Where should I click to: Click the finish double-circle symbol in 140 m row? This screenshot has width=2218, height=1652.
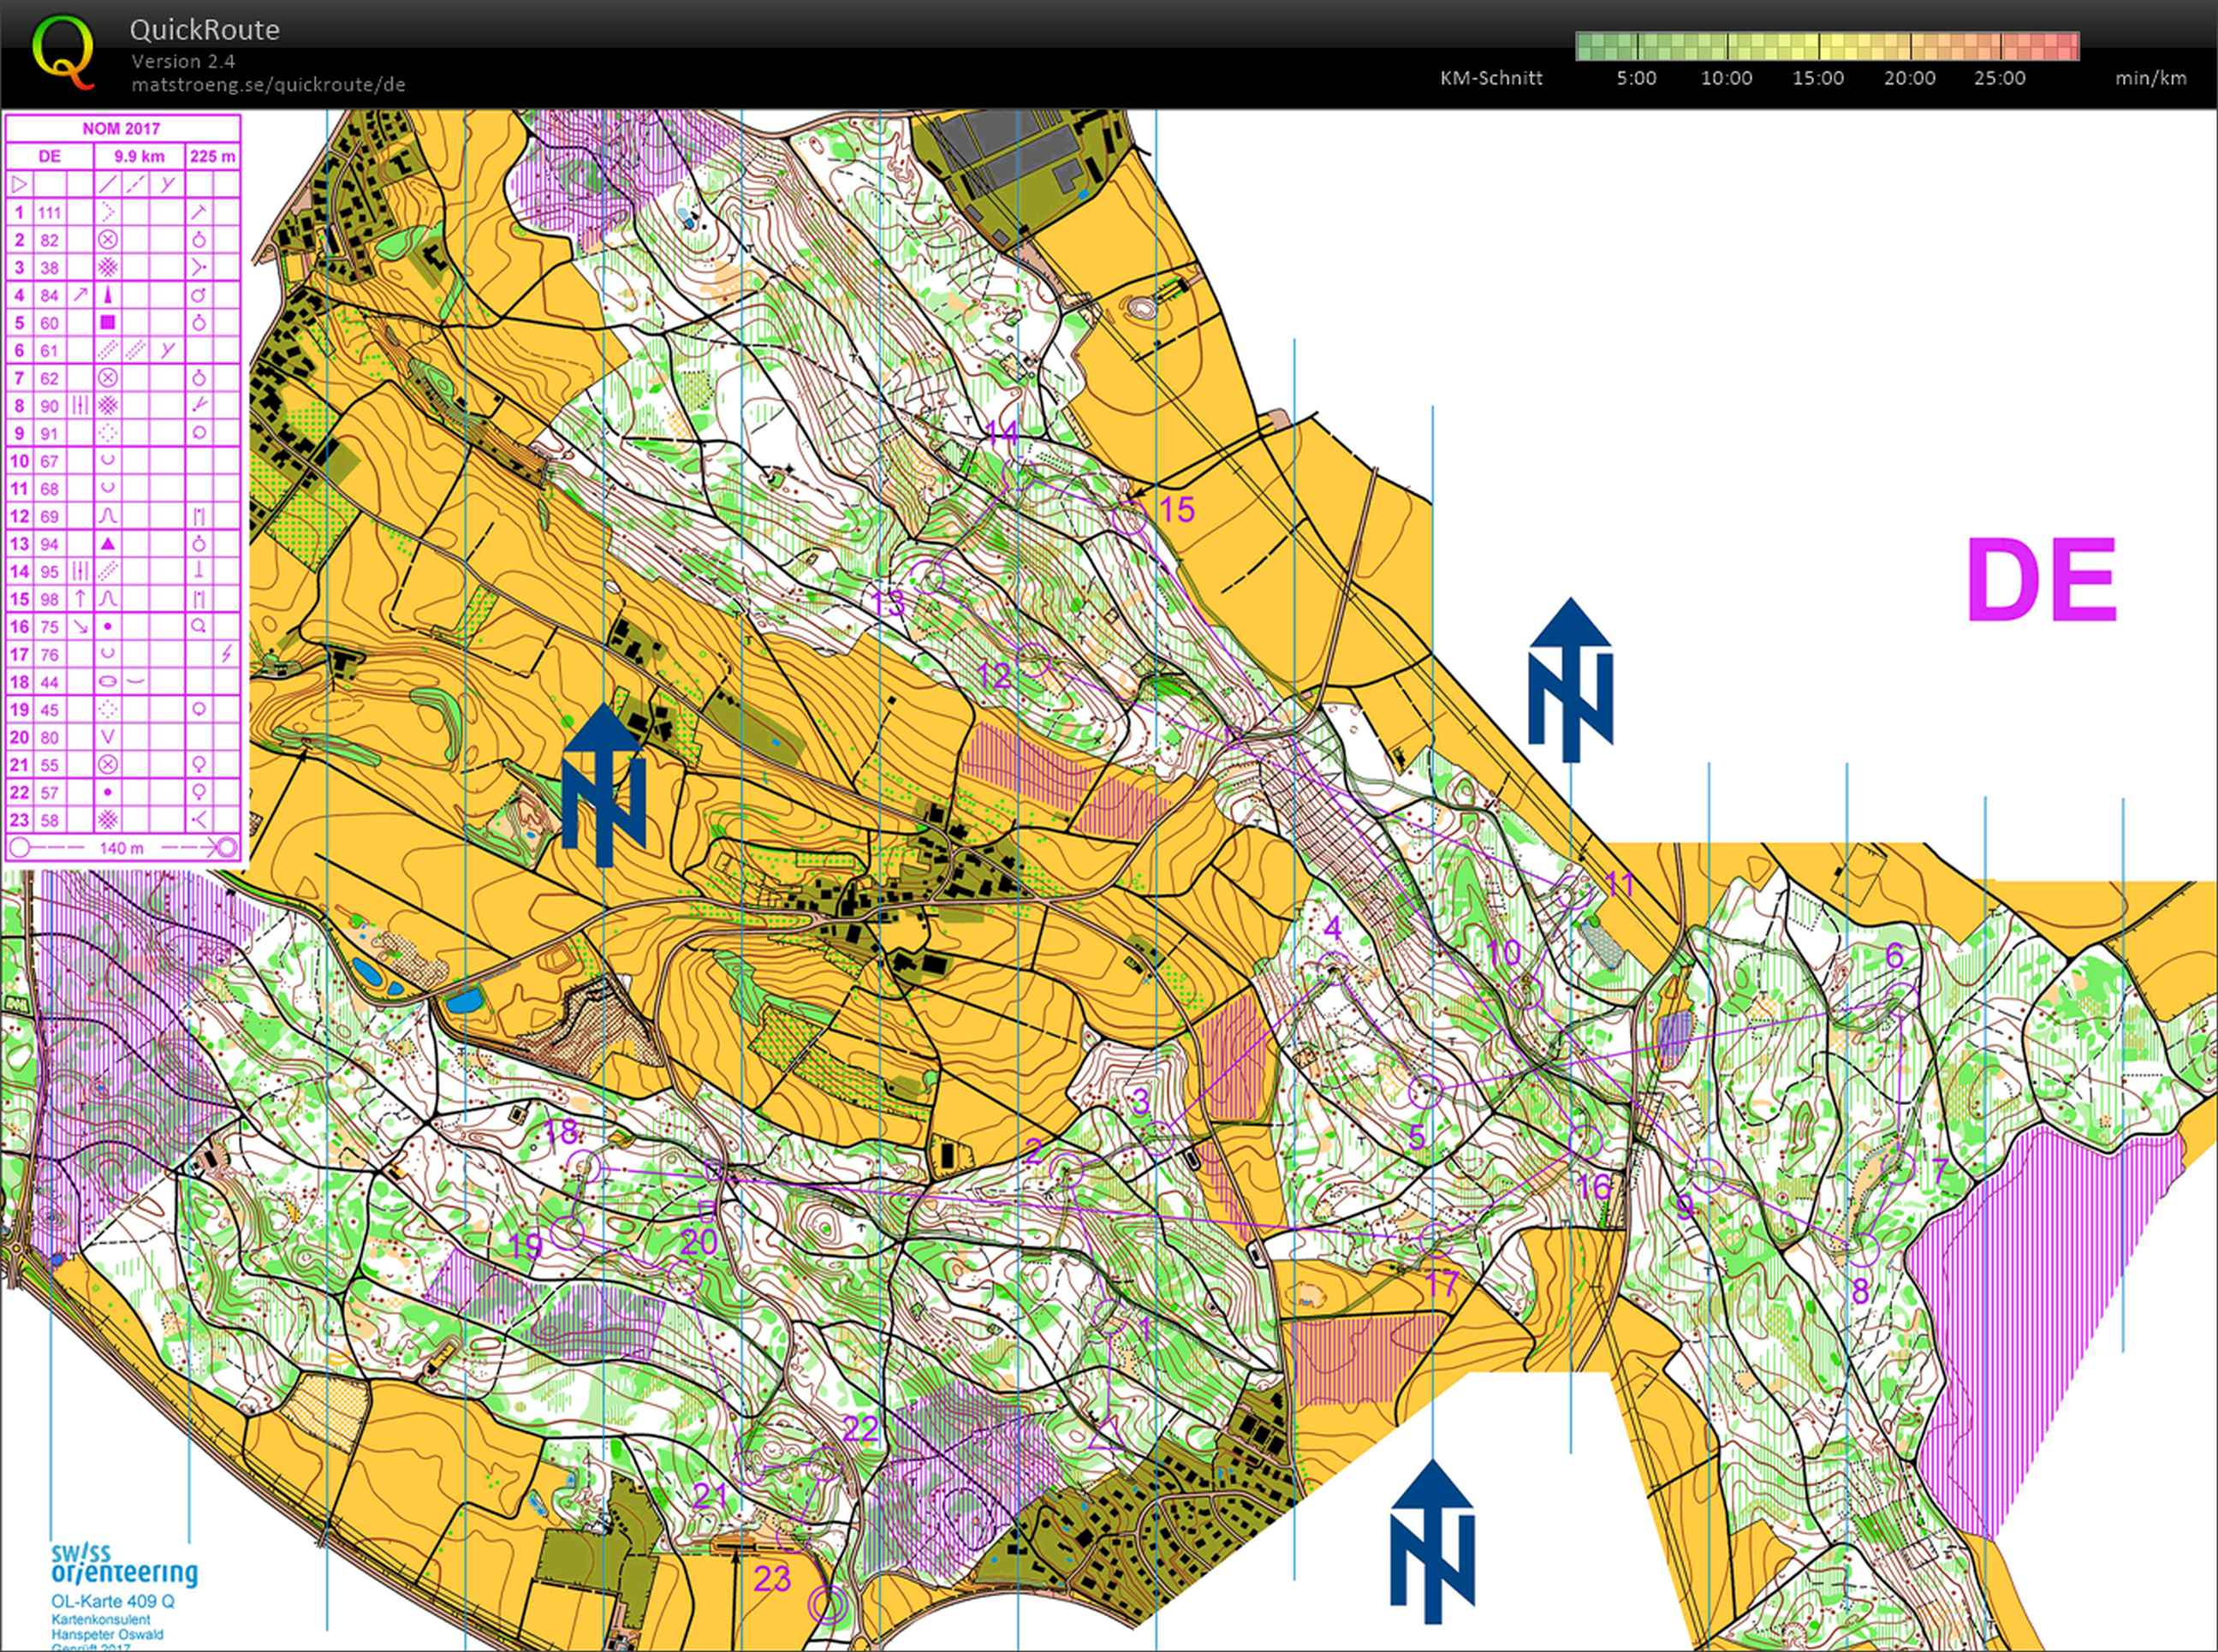point(226,848)
